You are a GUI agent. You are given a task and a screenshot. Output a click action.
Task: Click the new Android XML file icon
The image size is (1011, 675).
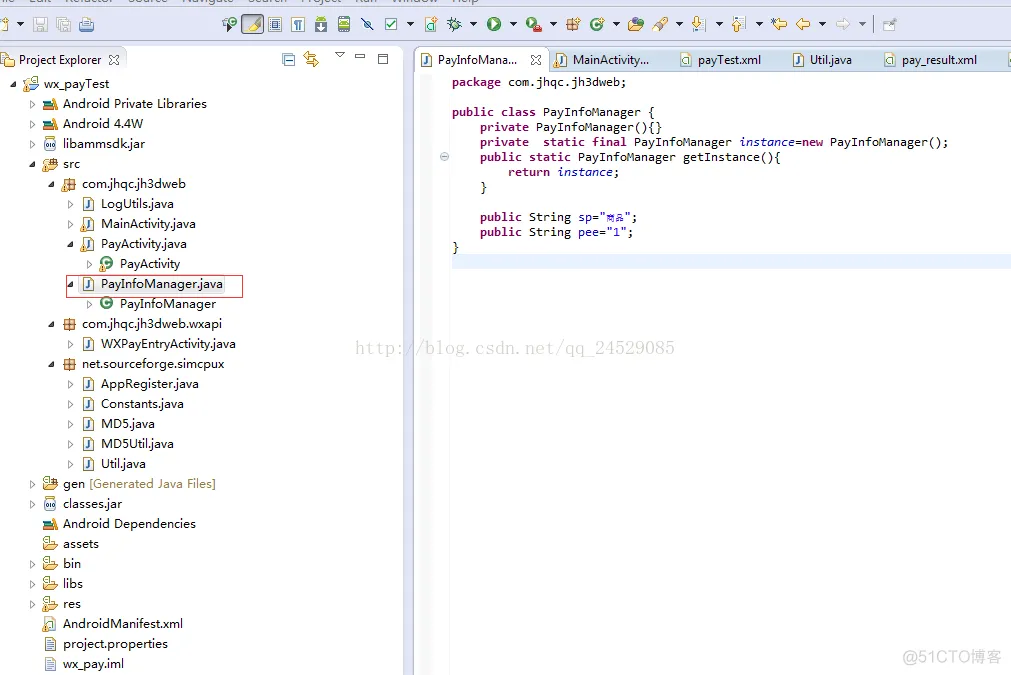point(431,24)
